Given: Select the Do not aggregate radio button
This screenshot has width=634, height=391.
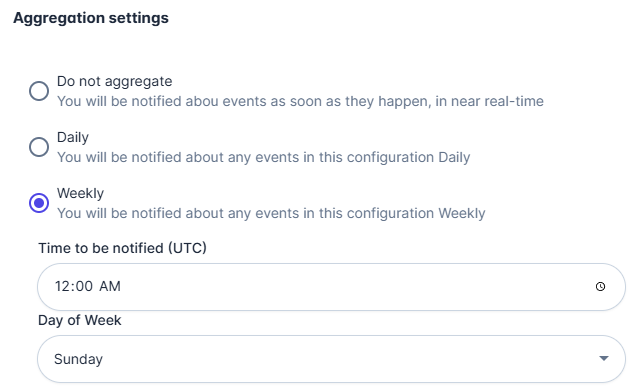Looking at the screenshot, I should [x=39, y=91].
